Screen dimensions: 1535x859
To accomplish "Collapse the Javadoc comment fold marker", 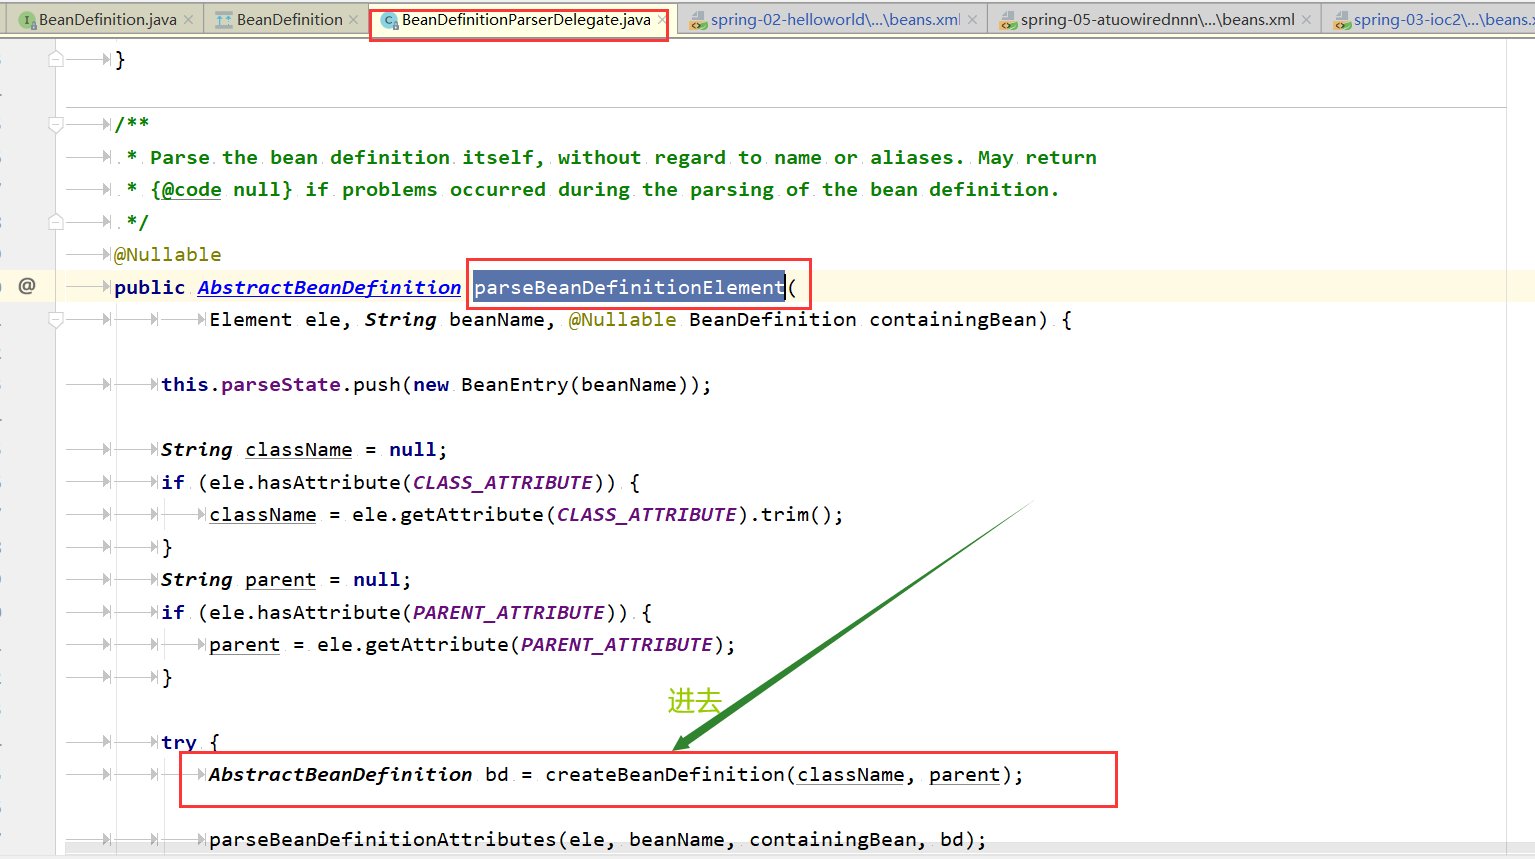I will coord(56,124).
